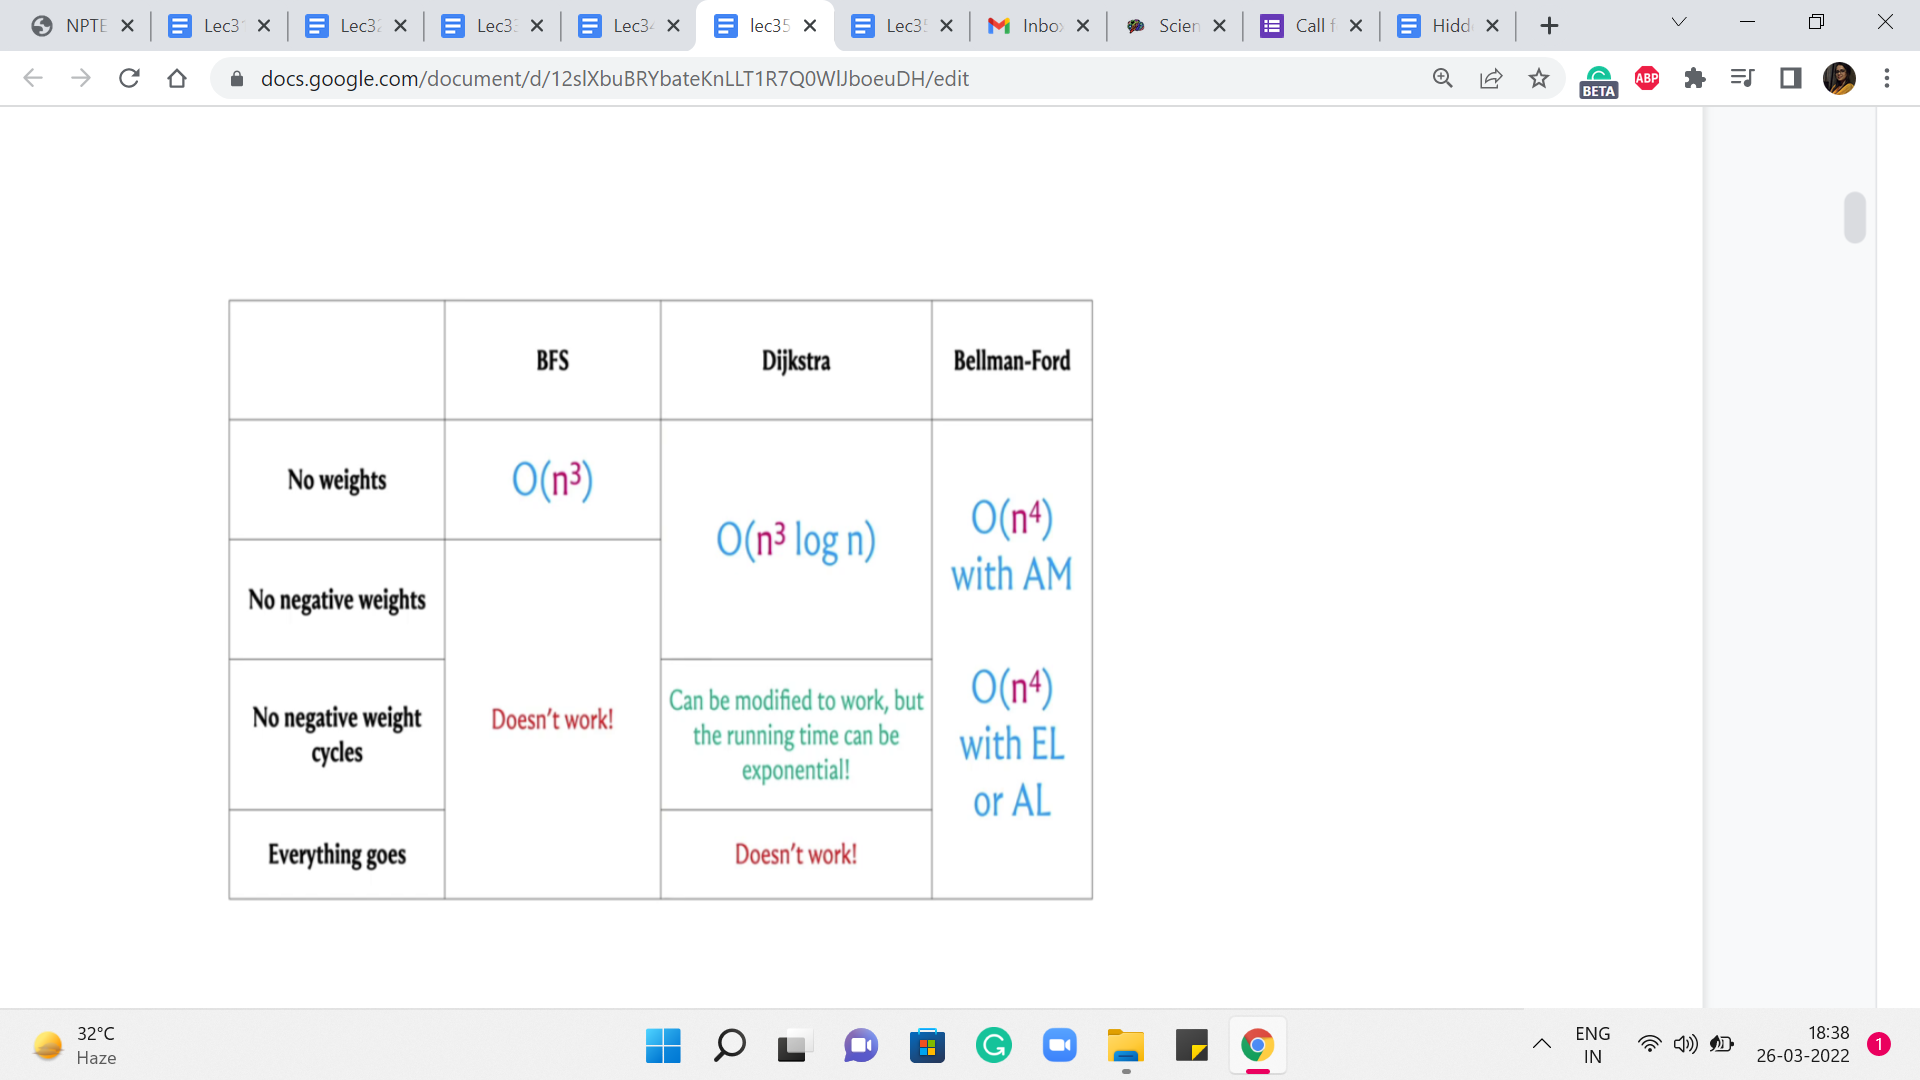
Task: Expand the tab search chevron
Action: point(1679,22)
